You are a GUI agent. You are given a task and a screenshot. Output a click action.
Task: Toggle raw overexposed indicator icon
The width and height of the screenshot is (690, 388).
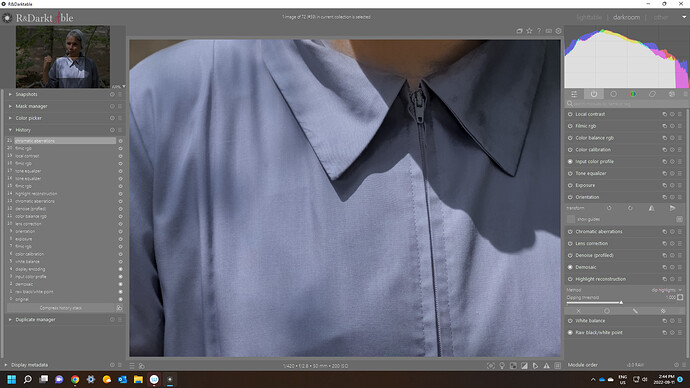[513, 366]
